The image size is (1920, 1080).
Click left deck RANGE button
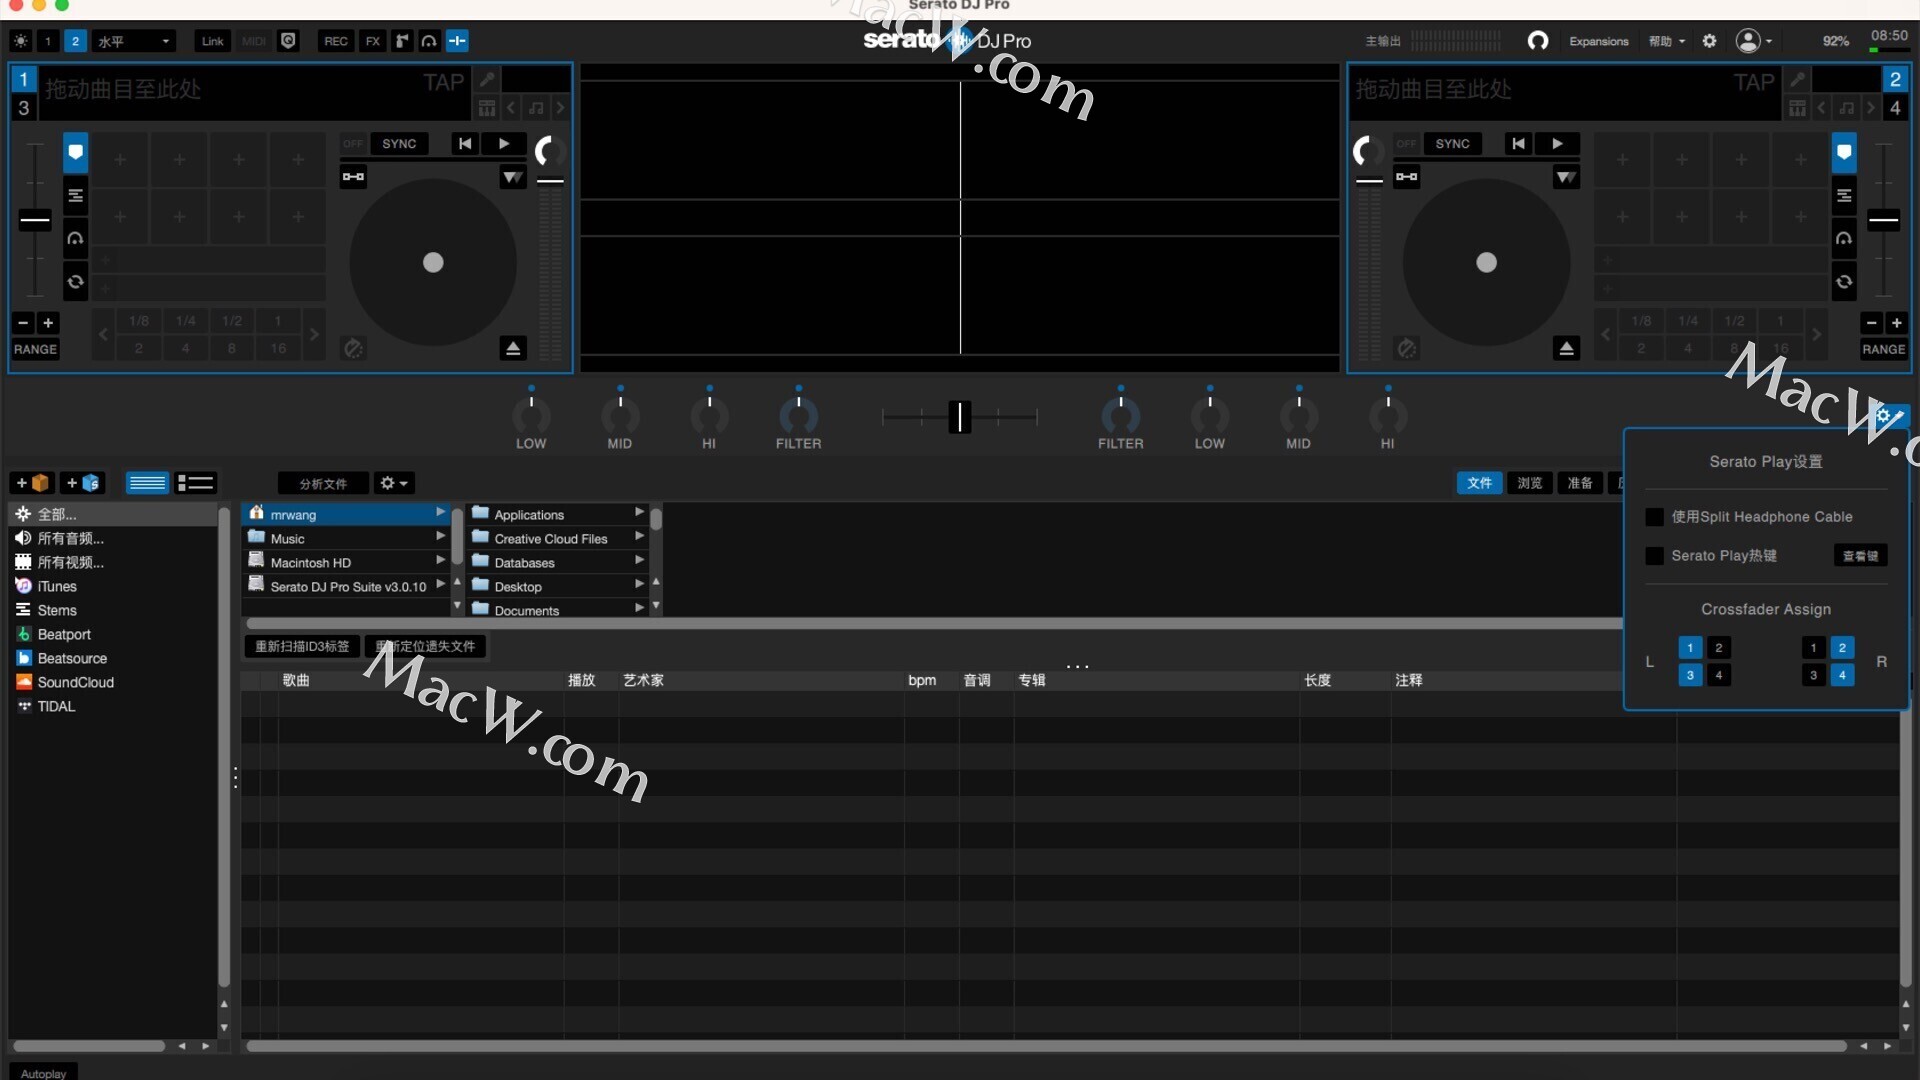tap(35, 349)
